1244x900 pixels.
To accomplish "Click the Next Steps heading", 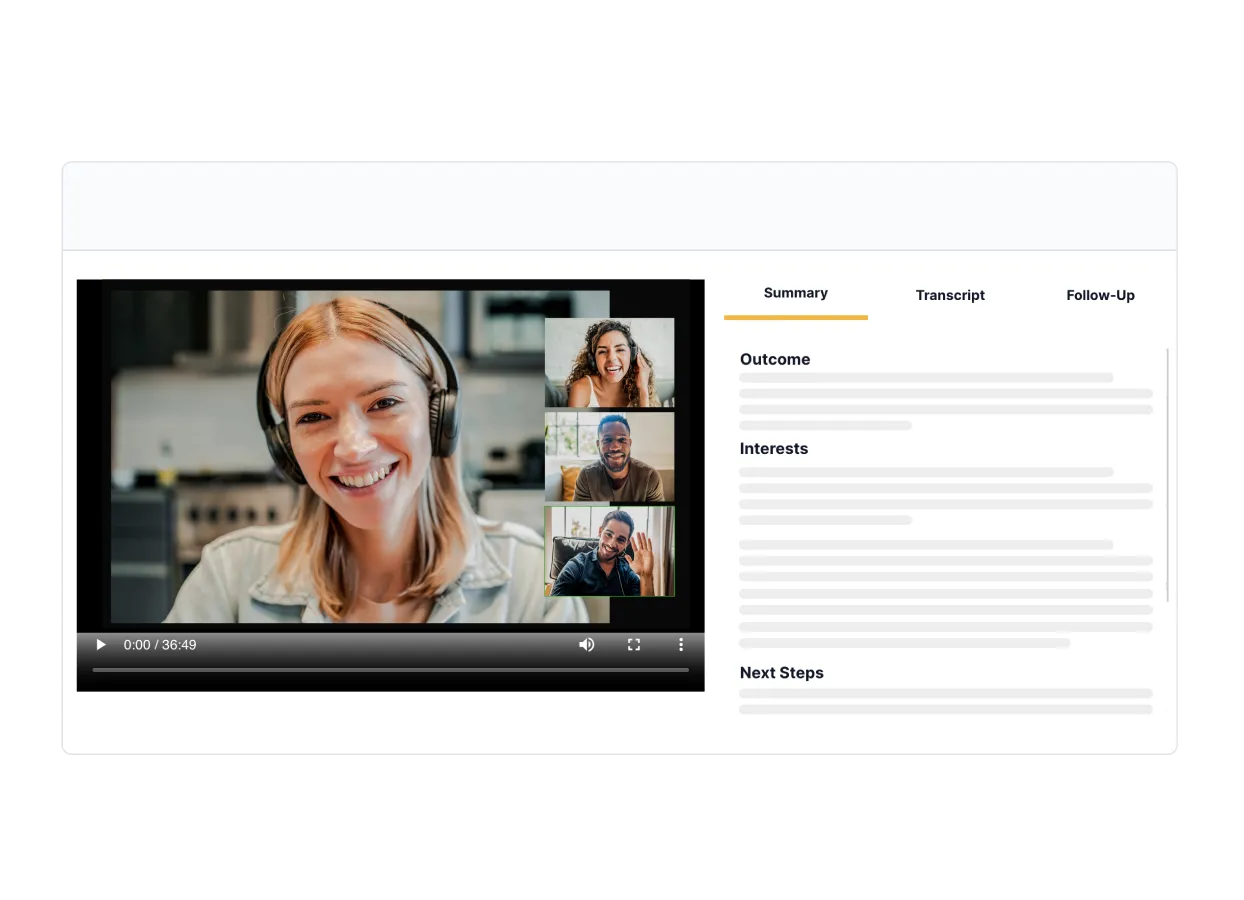I will coord(782,673).
